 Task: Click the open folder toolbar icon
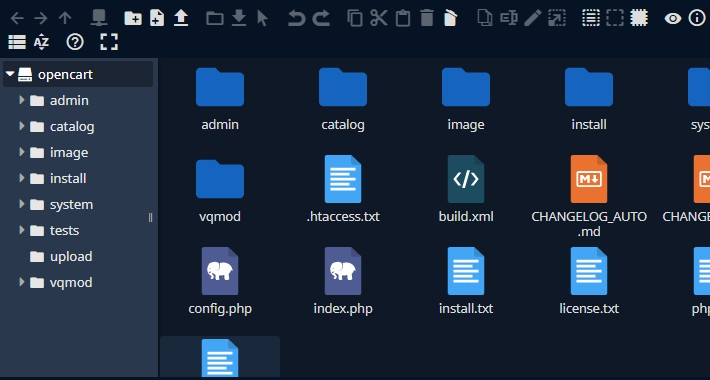(x=215, y=18)
